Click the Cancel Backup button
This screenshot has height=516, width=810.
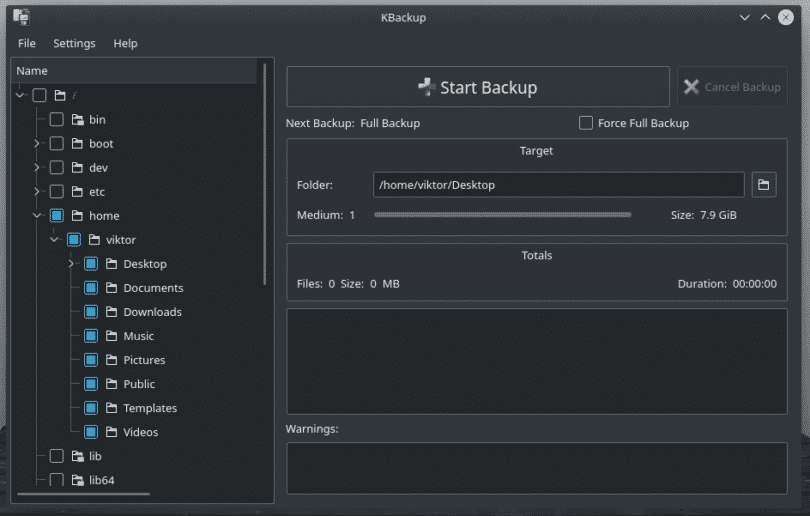coord(732,87)
